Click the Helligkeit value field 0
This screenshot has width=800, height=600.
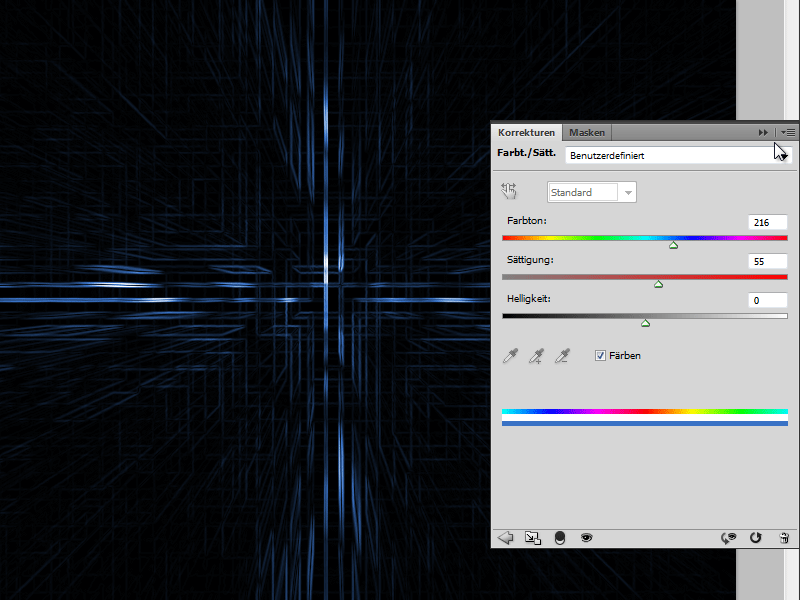[768, 300]
